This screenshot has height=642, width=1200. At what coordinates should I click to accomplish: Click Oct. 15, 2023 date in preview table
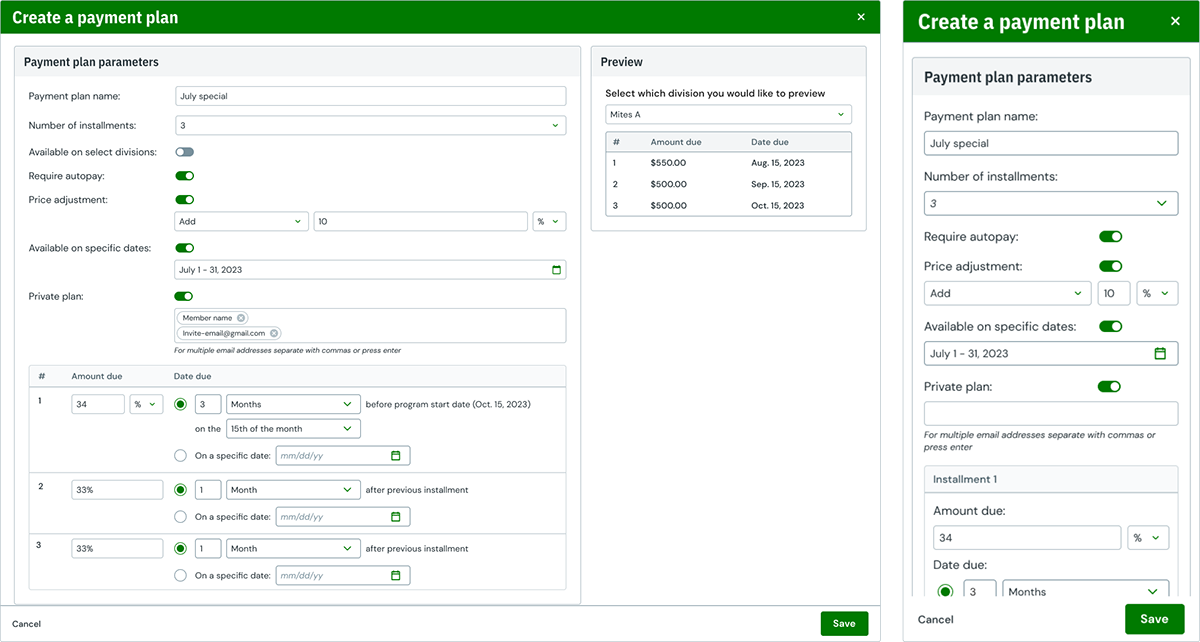point(777,205)
